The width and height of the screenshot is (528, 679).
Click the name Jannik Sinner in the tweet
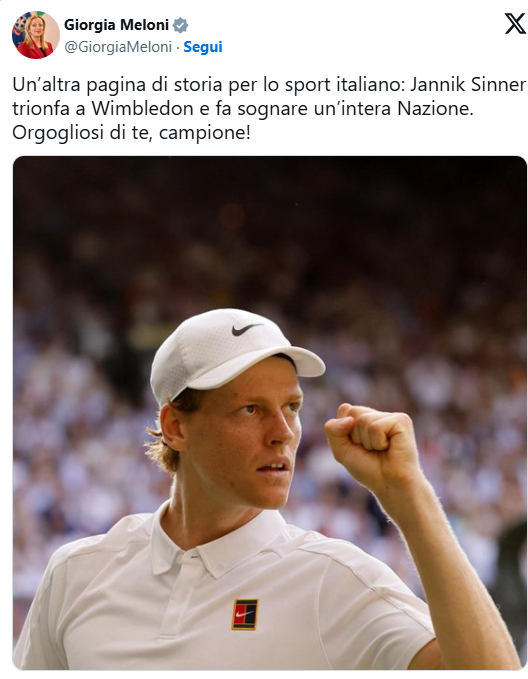(x=468, y=85)
